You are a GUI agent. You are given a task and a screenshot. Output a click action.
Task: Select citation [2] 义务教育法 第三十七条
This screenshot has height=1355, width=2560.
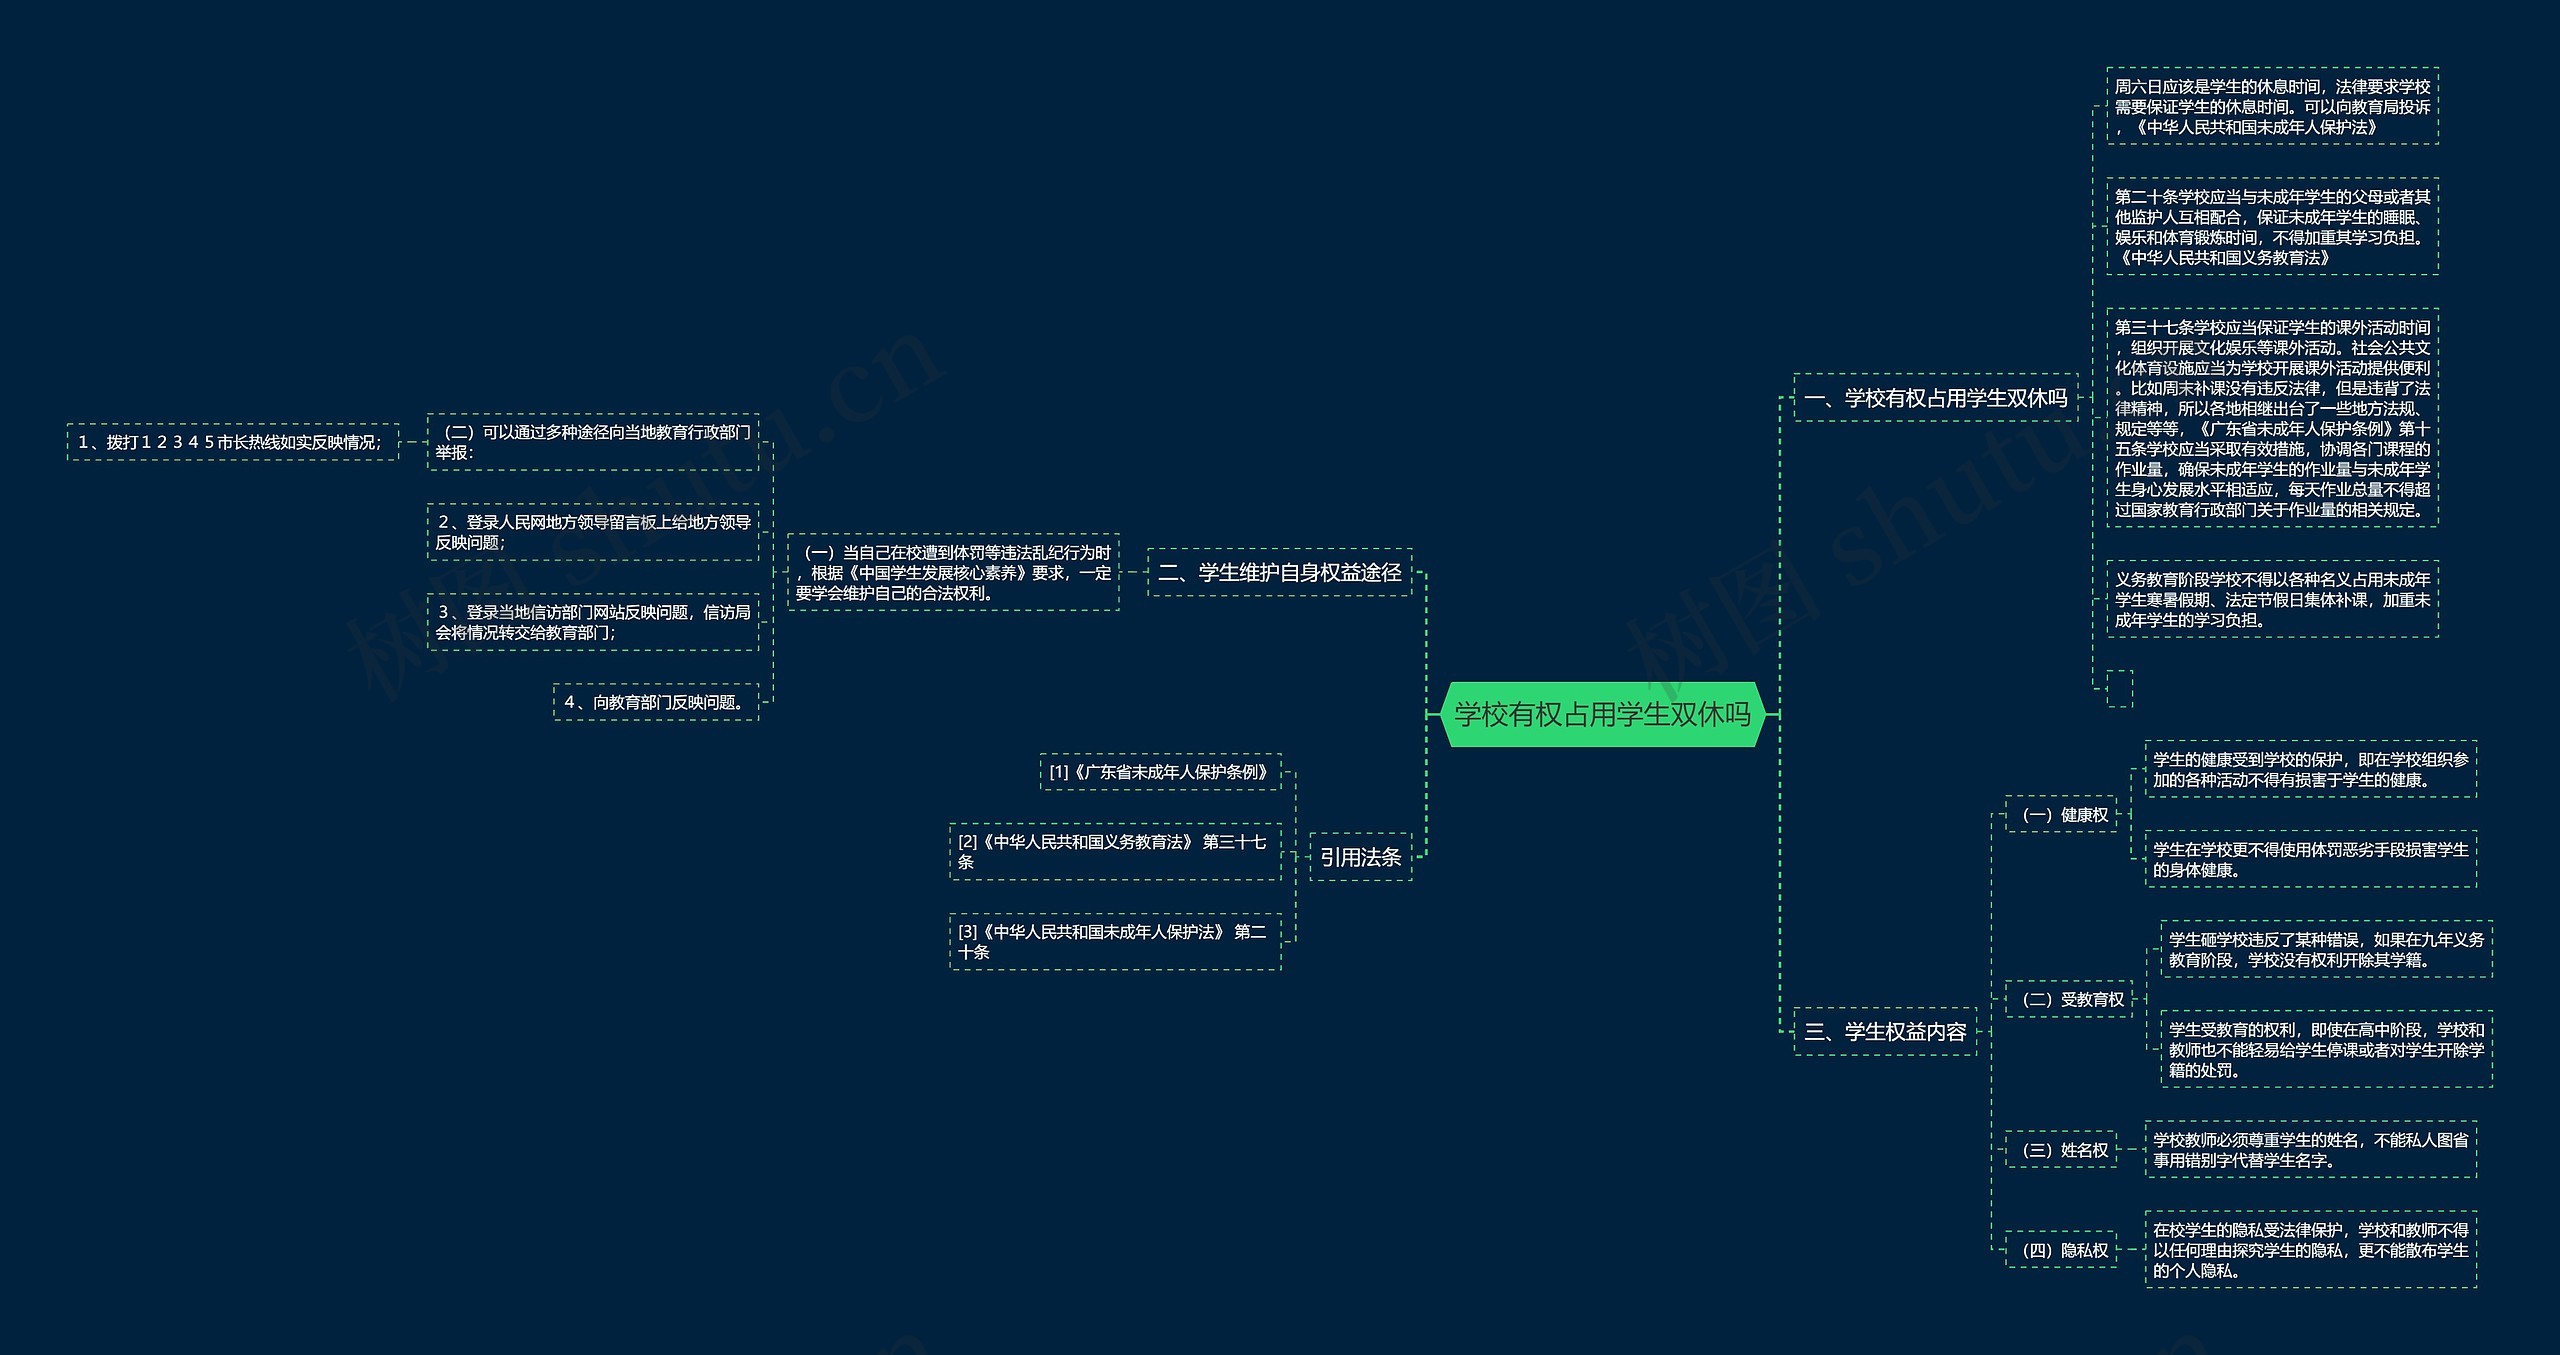pos(1115,851)
